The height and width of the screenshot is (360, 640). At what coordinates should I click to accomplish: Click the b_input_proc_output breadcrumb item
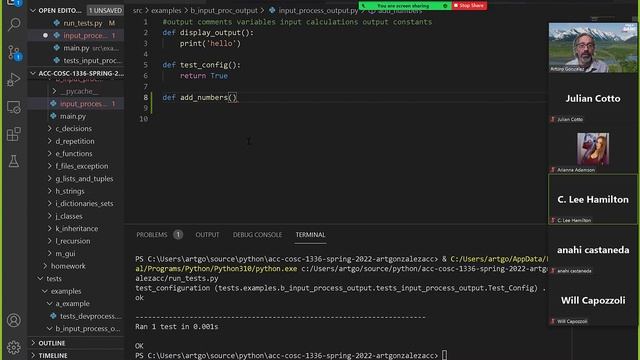point(224,11)
